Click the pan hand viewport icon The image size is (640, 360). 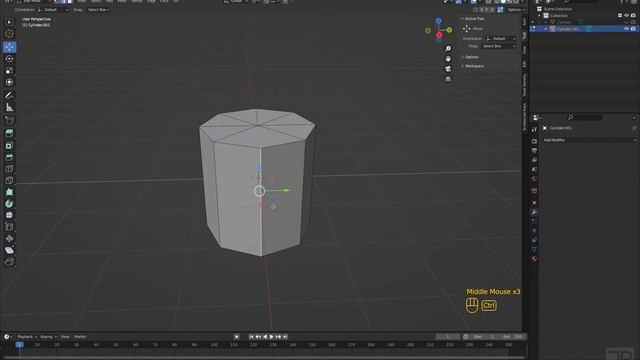tap(448, 59)
